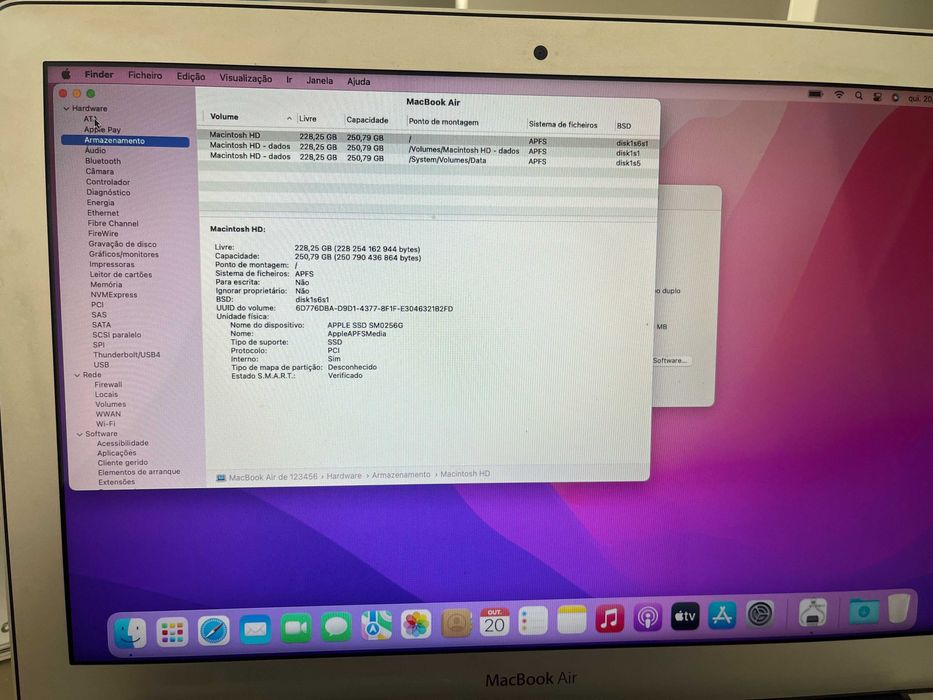Image resolution: width=933 pixels, height=700 pixels.
Task: Open Launchpad in the Dock
Action: [172, 632]
